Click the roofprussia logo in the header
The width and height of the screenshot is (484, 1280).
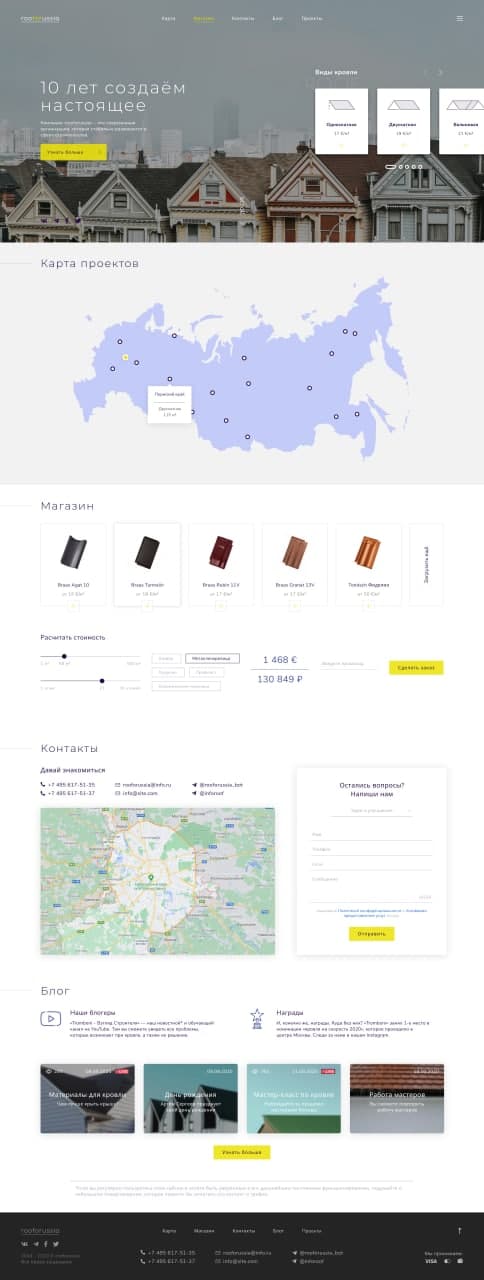(x=40, y=18)
